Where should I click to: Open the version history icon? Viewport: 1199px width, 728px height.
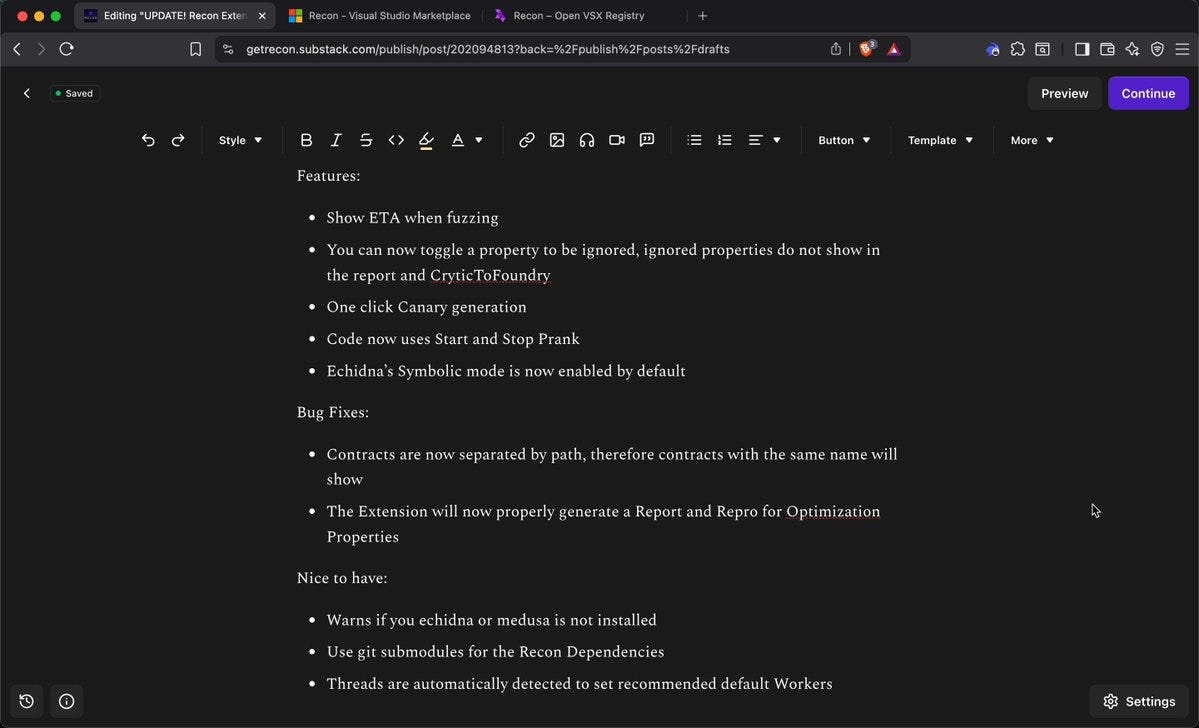pyautogui.click(x=27, y=701)
